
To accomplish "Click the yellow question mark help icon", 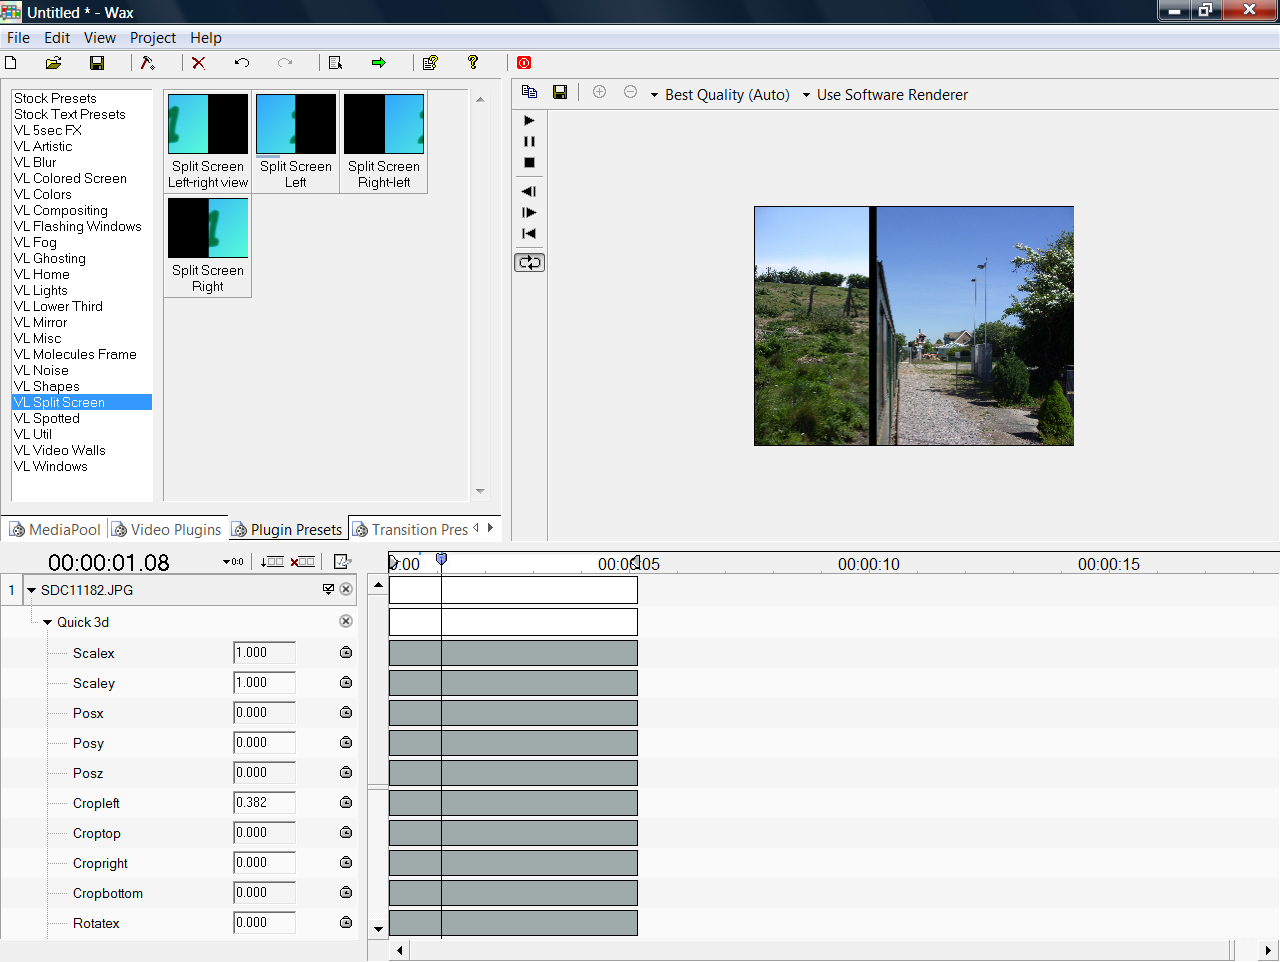I will (473, 63).
